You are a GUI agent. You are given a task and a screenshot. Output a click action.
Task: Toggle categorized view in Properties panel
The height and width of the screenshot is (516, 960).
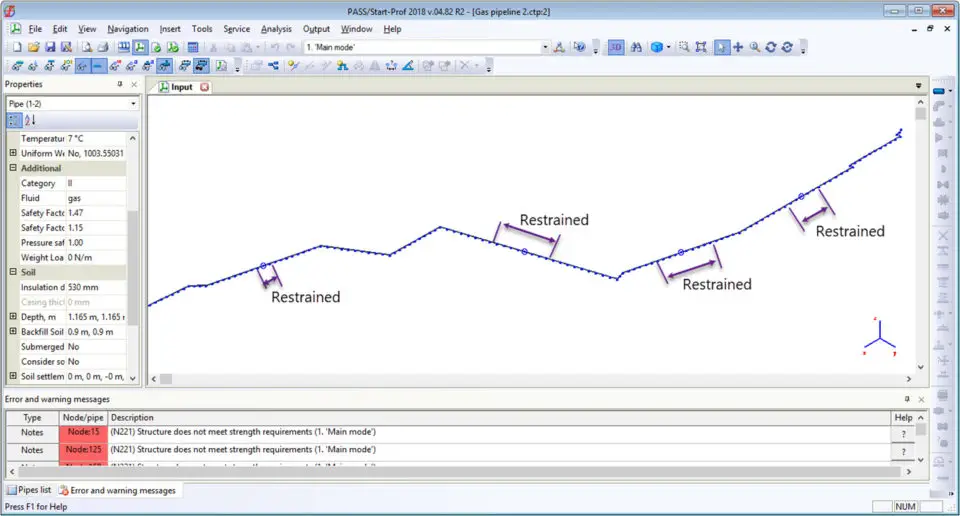pyautogui.click(x=13, y=120)
